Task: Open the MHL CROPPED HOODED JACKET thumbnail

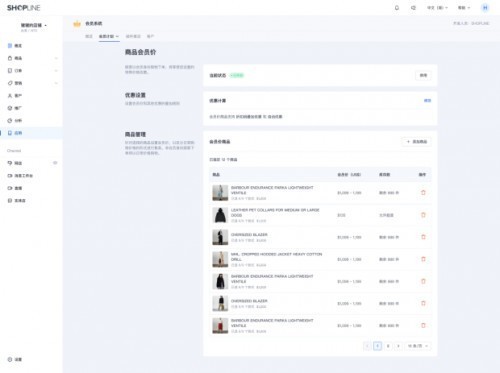Action: (220, 259)
